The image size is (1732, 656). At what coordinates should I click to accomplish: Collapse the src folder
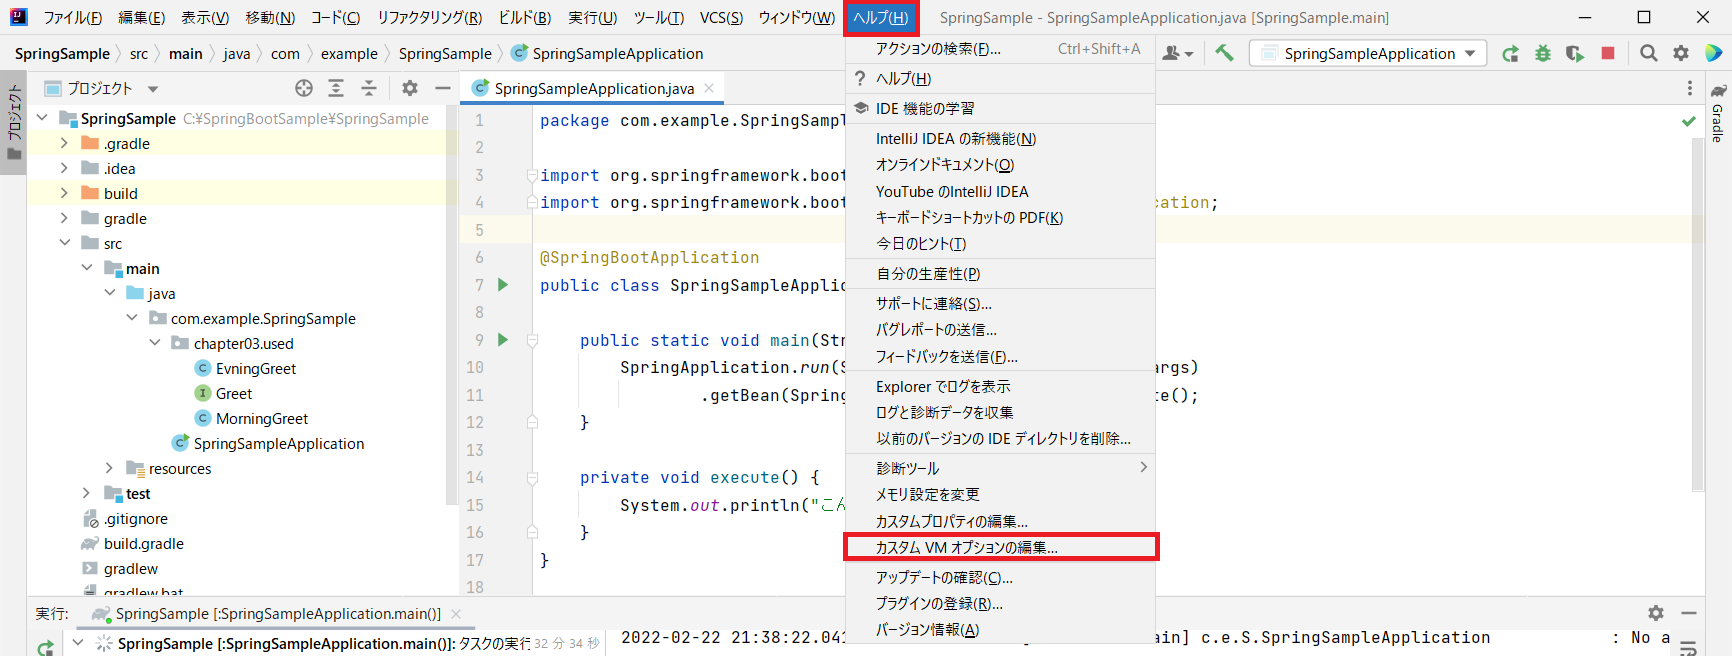pos(65,243)
